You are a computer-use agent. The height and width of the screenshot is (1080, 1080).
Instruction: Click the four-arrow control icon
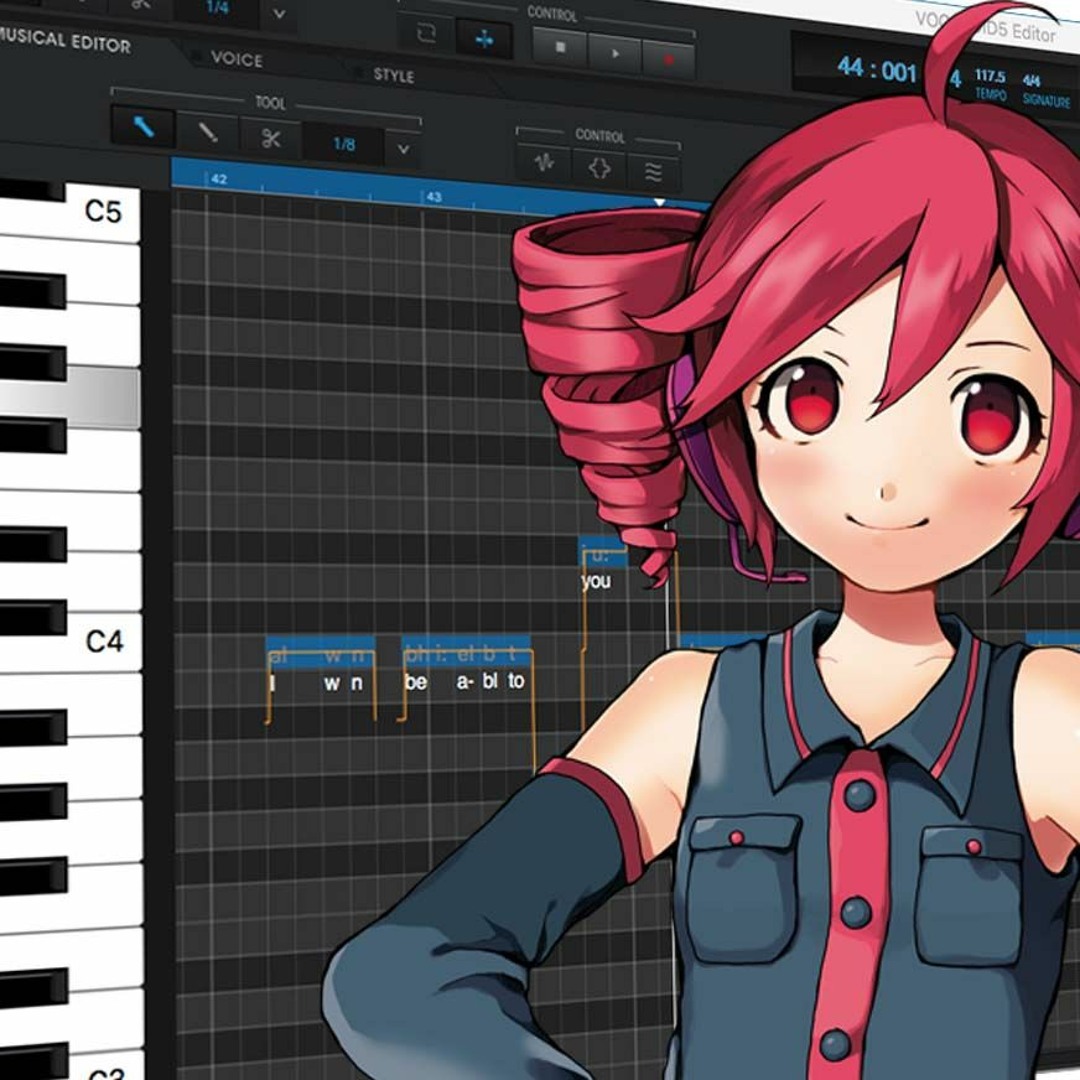599,168
